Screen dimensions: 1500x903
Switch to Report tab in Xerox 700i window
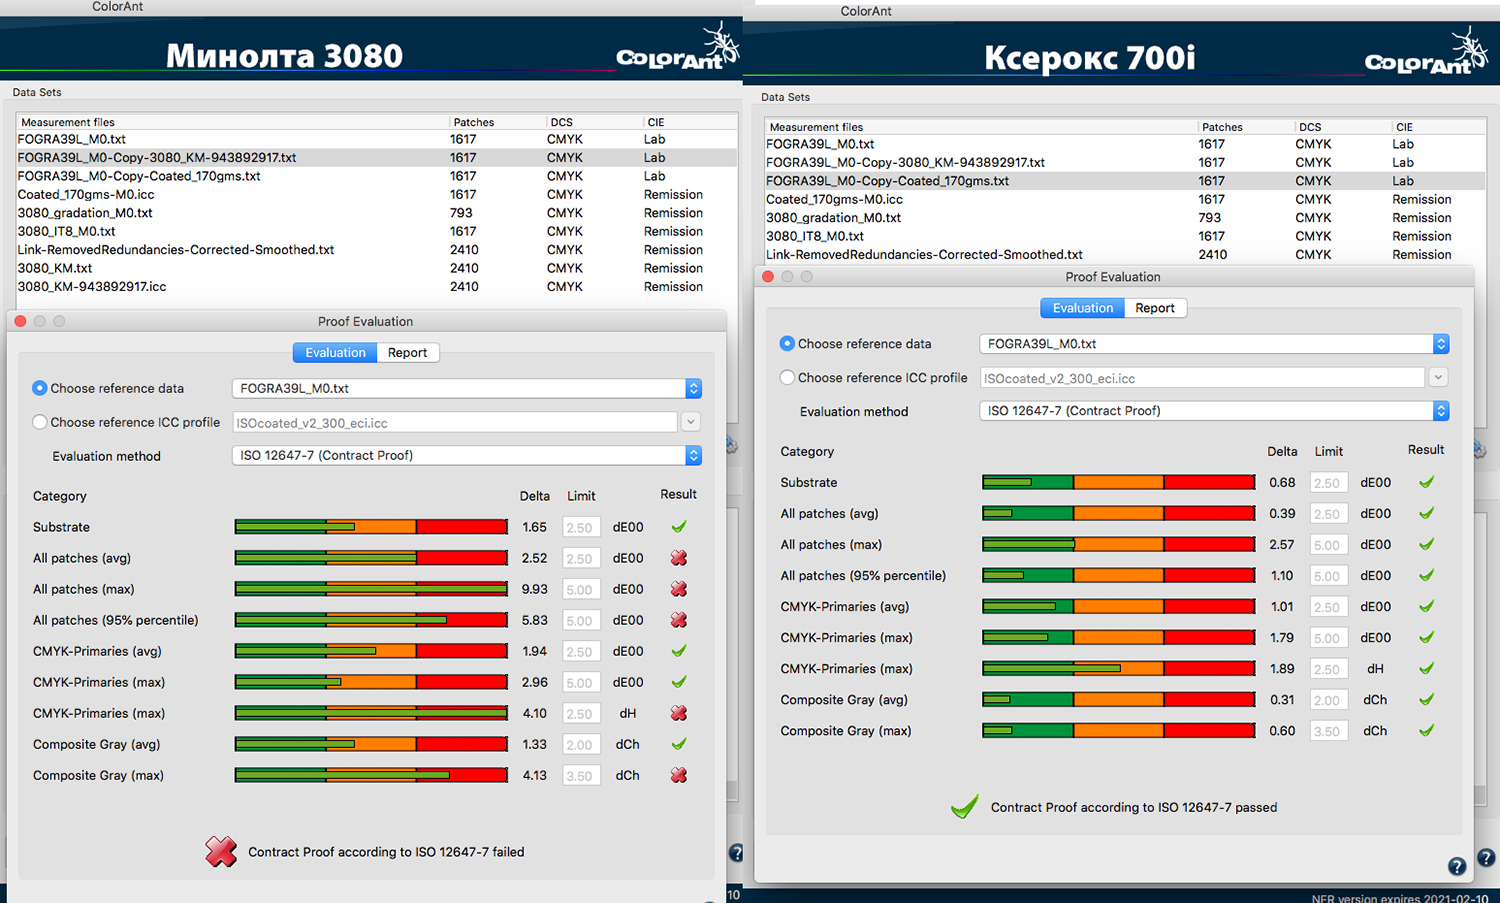click(x=1155, y=308)
